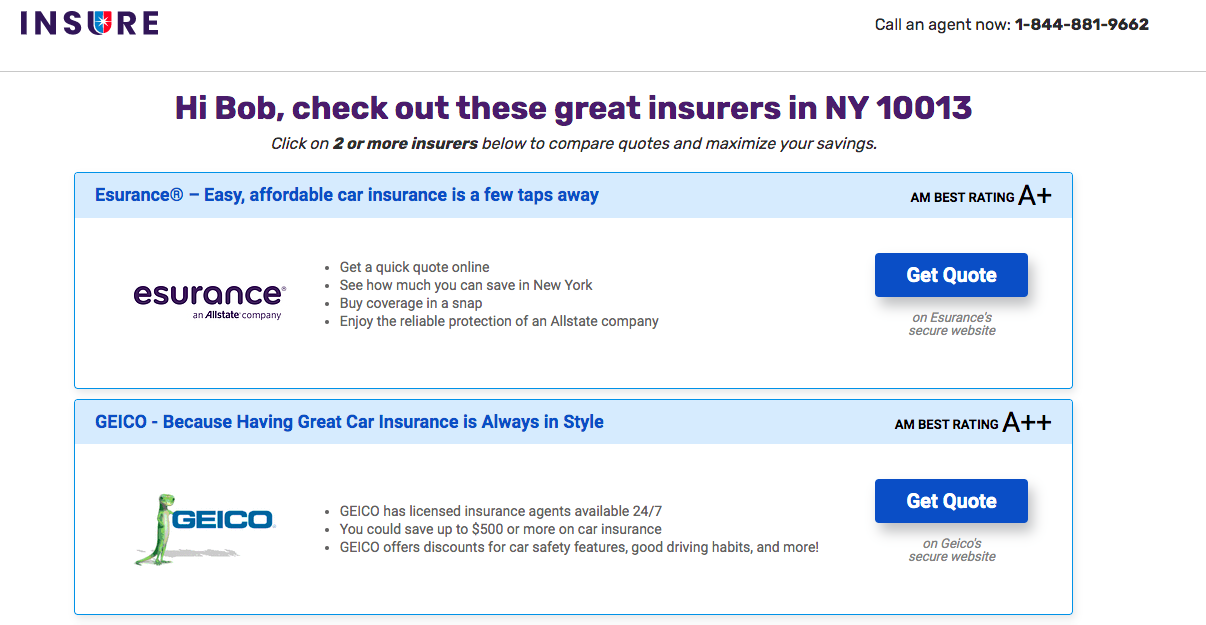This screenshot has height=625, width=1206.
Task: Click the INSURE logo
Action: click(88, 22)
